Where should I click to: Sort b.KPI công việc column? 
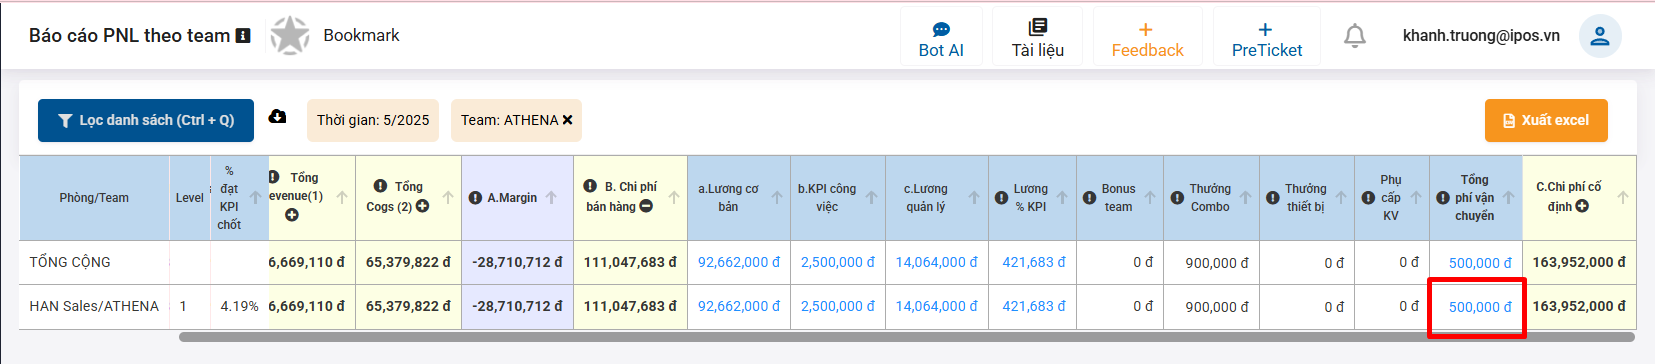(872, 198)
